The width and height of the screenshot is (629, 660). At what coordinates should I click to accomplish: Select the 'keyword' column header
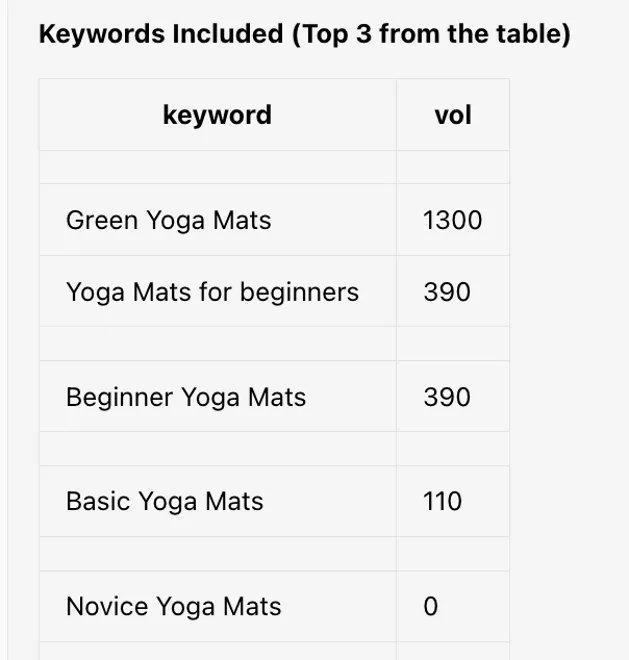pos(217,115)
